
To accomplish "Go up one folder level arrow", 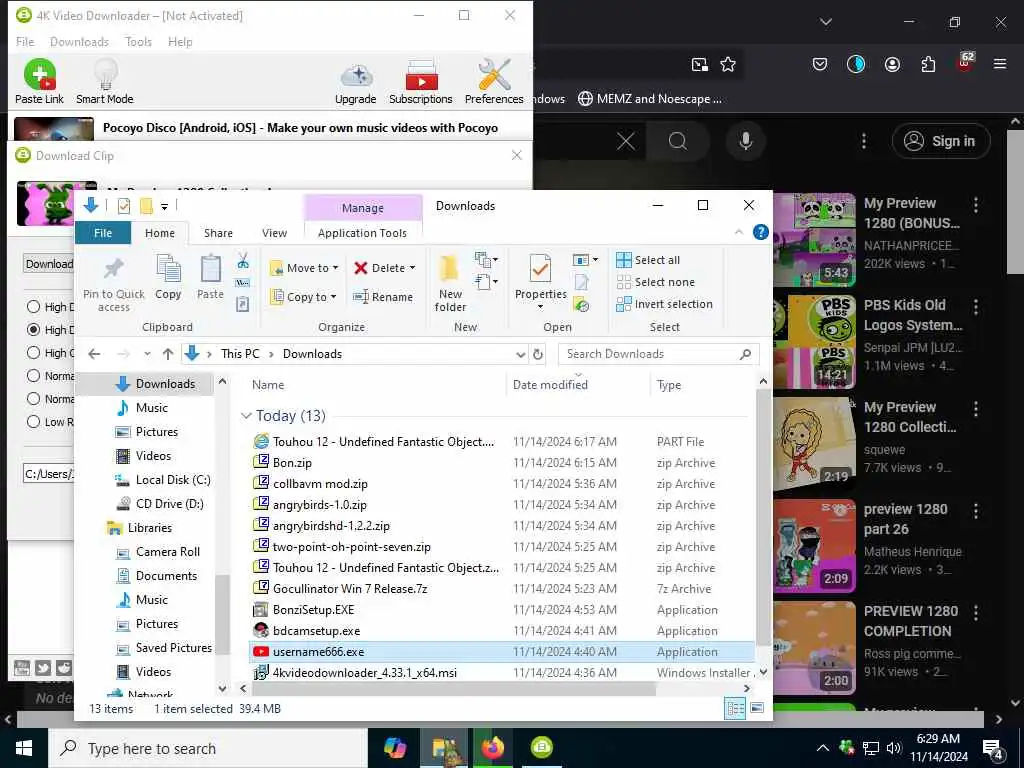I will pyautogui.click(x=168, y=354).
